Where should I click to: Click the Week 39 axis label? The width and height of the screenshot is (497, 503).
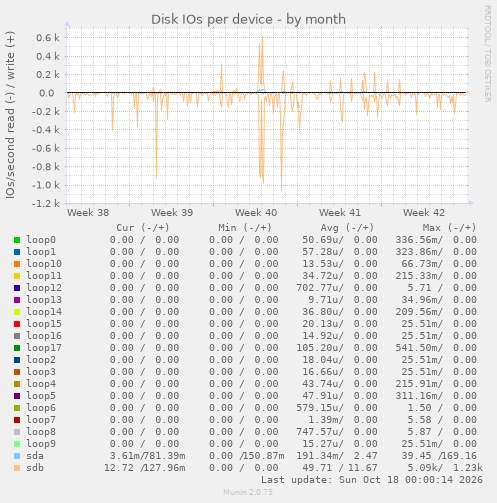coord(172,213)
